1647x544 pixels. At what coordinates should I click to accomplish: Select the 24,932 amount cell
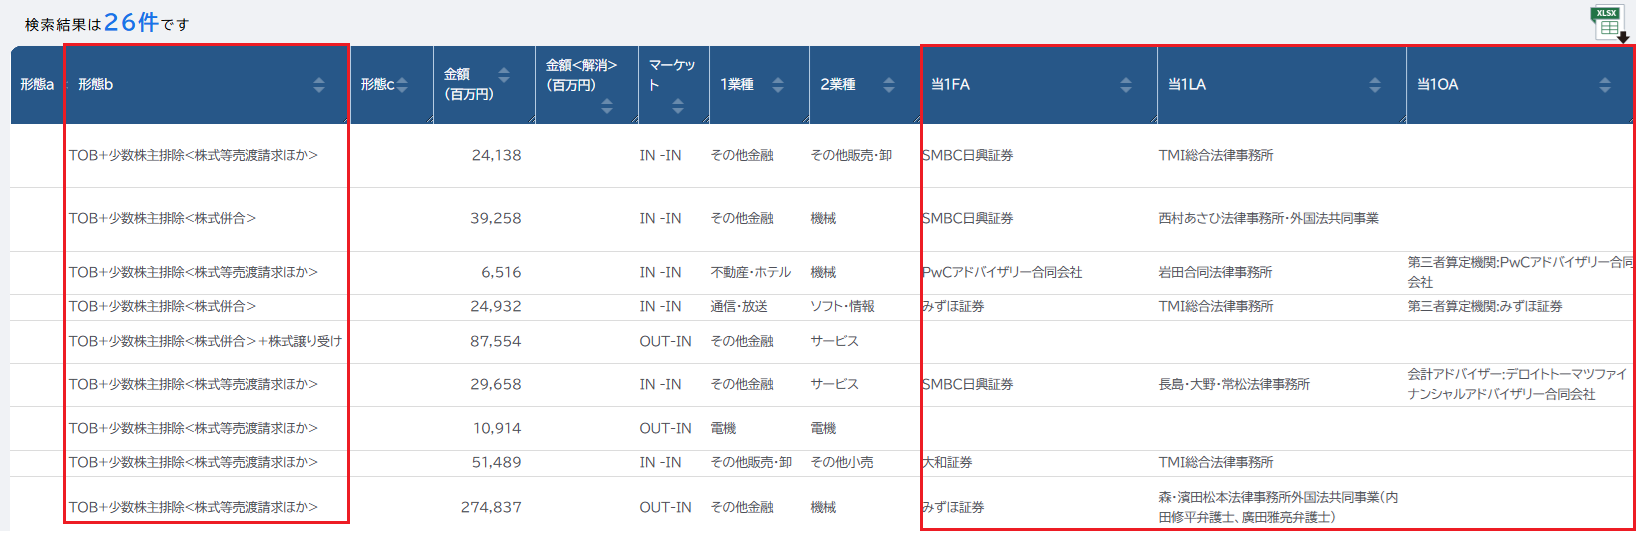pyautogui.click(x=496, y=306)
